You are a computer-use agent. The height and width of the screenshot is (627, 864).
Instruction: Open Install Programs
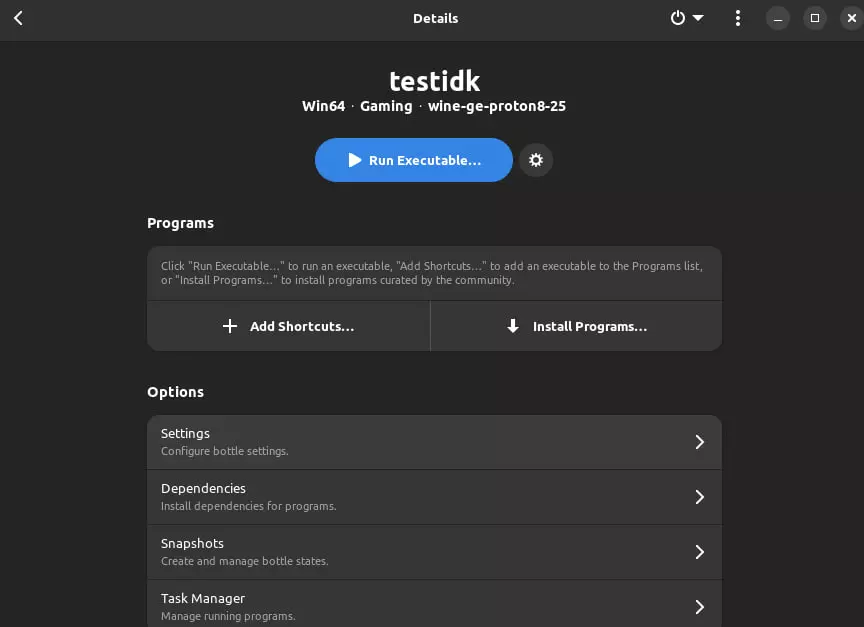point(576,326)
